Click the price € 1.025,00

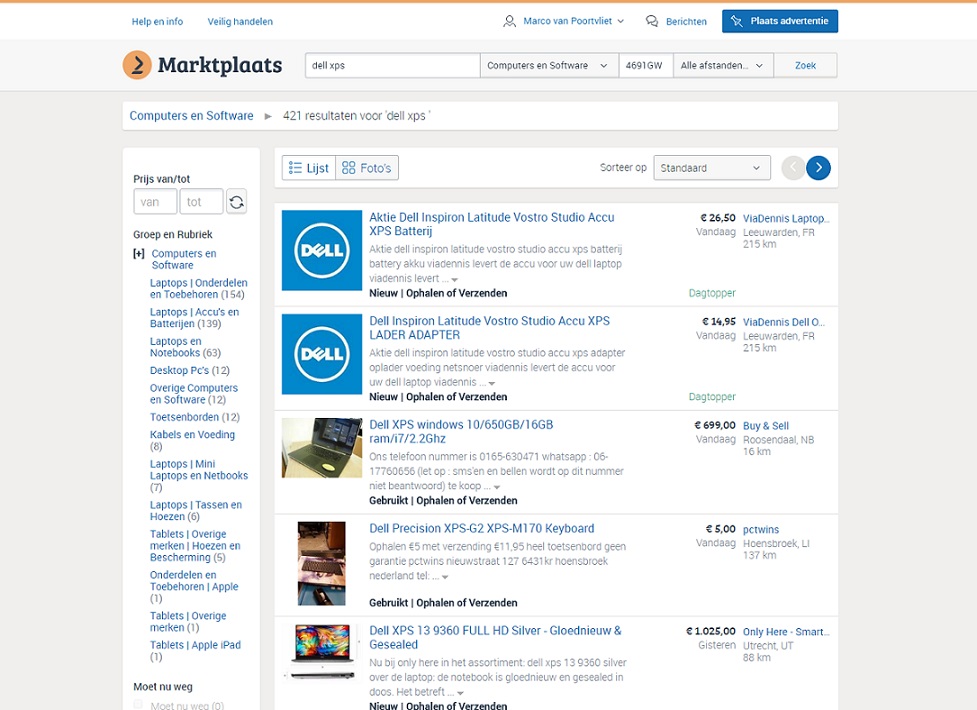tap(710, 631)
